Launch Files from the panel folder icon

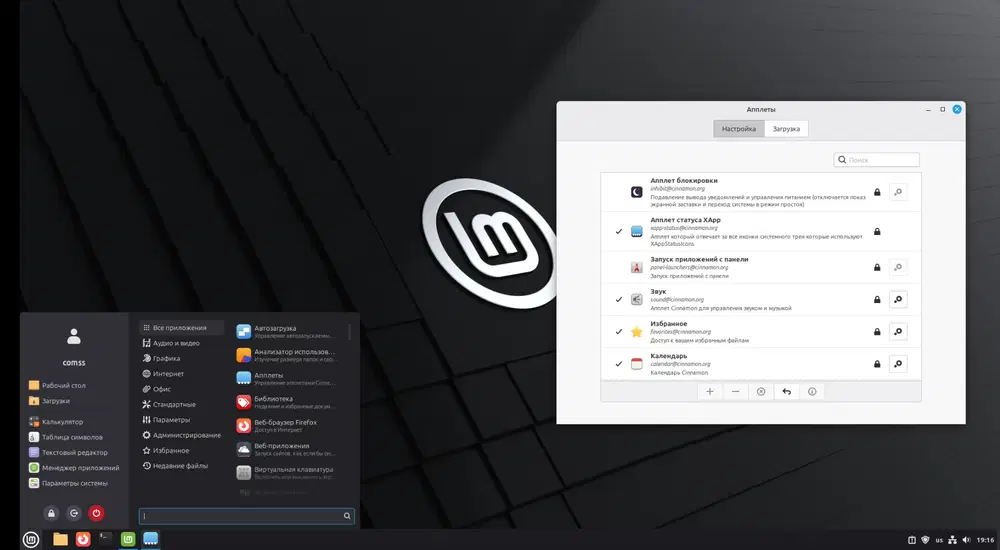(x=60, y=539)
